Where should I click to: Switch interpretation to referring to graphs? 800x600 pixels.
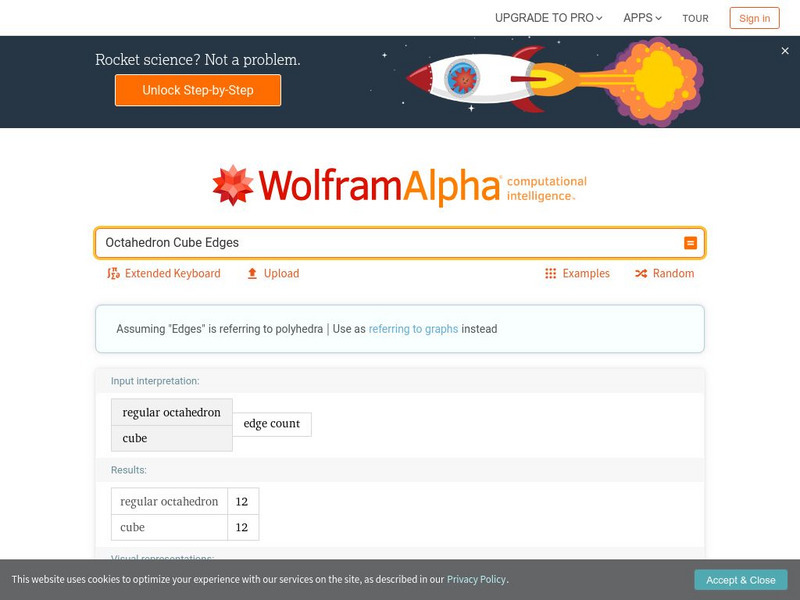pos(413,329)
